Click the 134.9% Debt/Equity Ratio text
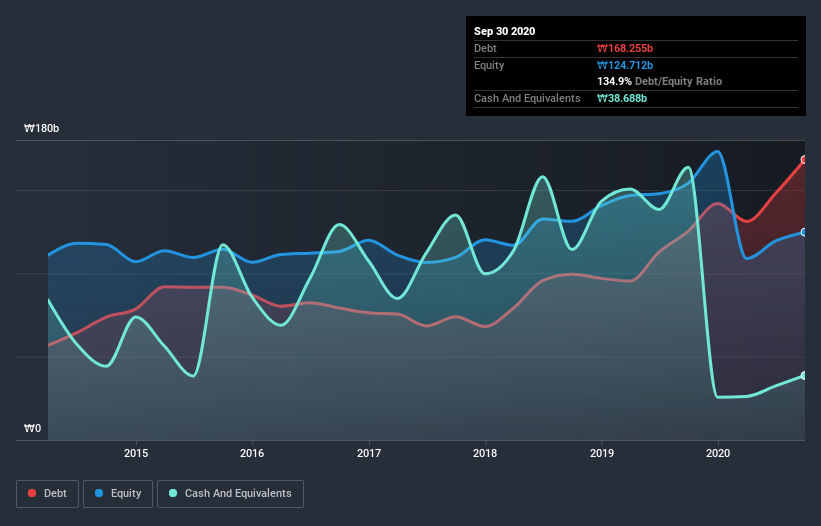The height and width of the screenshot is (526, 821). (659, 81)
